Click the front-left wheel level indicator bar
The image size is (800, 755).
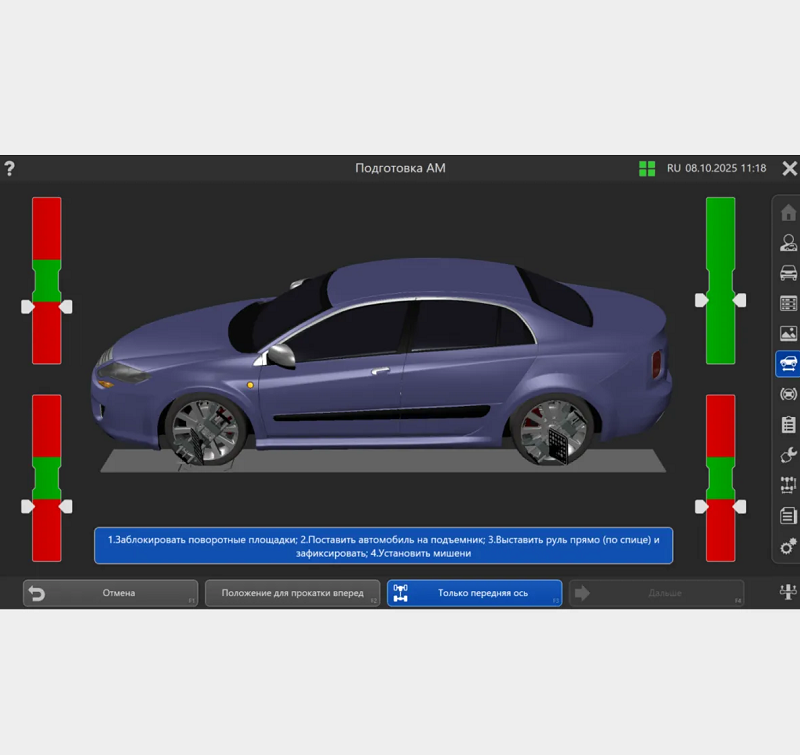tap(47, 281)
